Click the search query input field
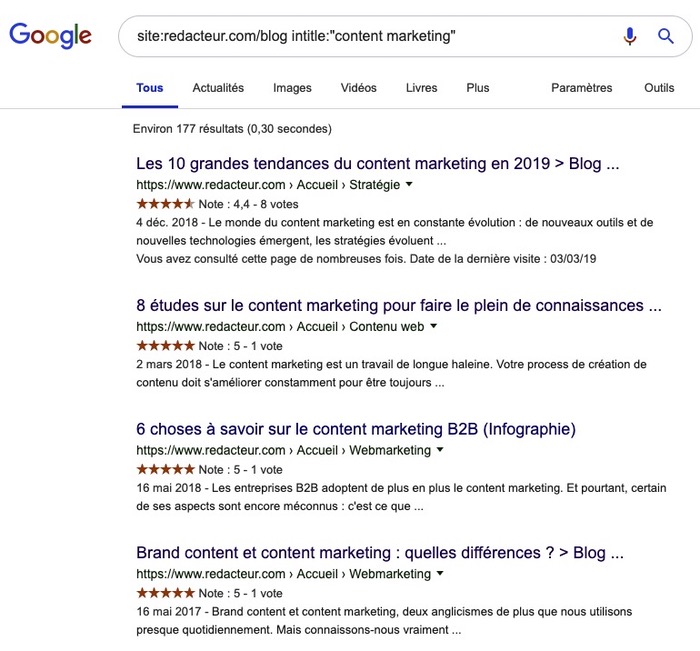The width and height of the screenshot is (700, 651). 360,37
